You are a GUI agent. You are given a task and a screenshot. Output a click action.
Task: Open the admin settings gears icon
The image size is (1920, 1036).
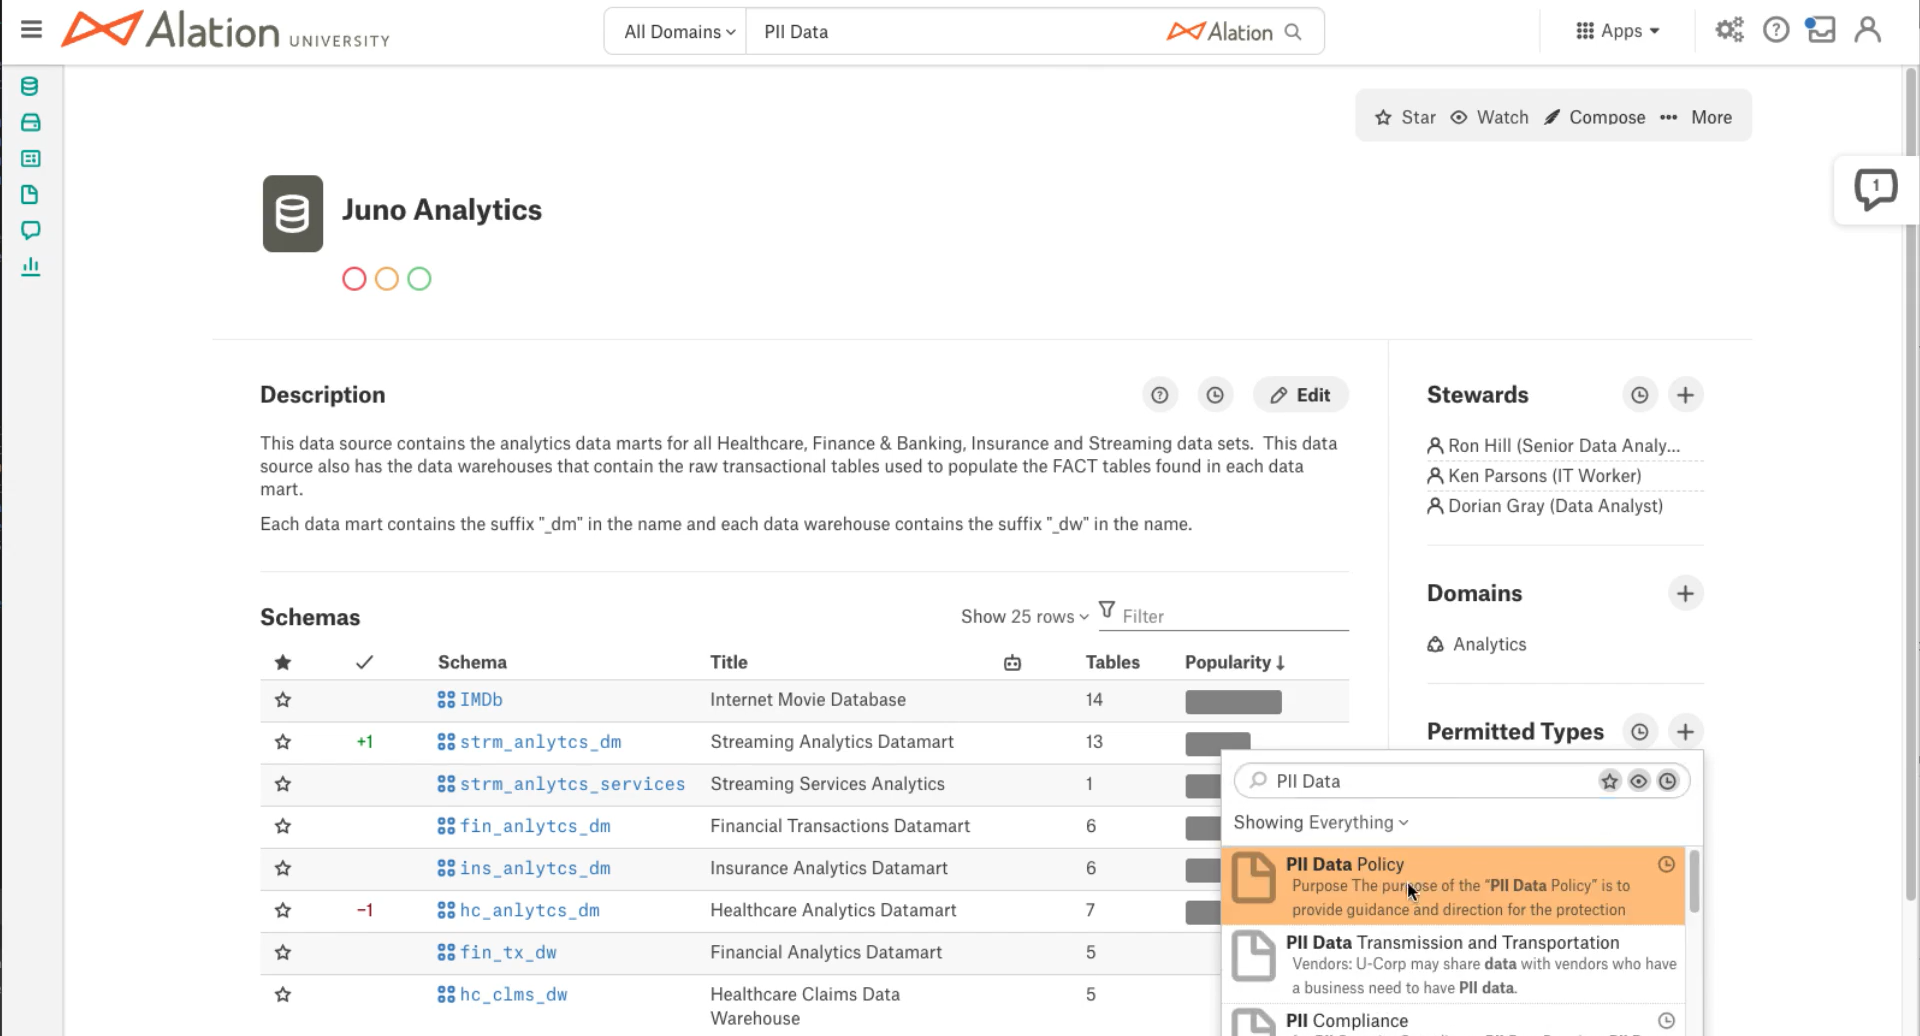[x=1729, y=30]
